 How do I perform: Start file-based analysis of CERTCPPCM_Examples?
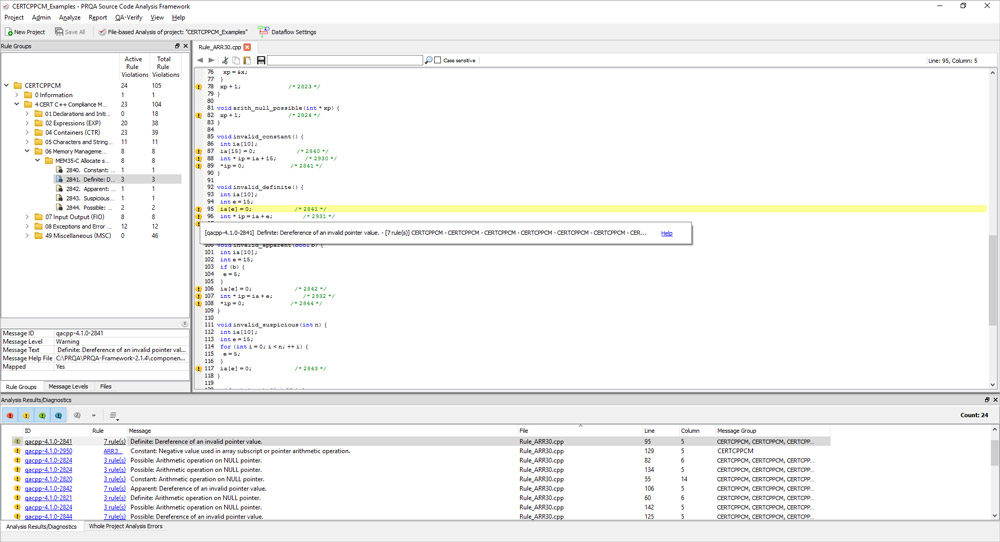coord(173,32)
